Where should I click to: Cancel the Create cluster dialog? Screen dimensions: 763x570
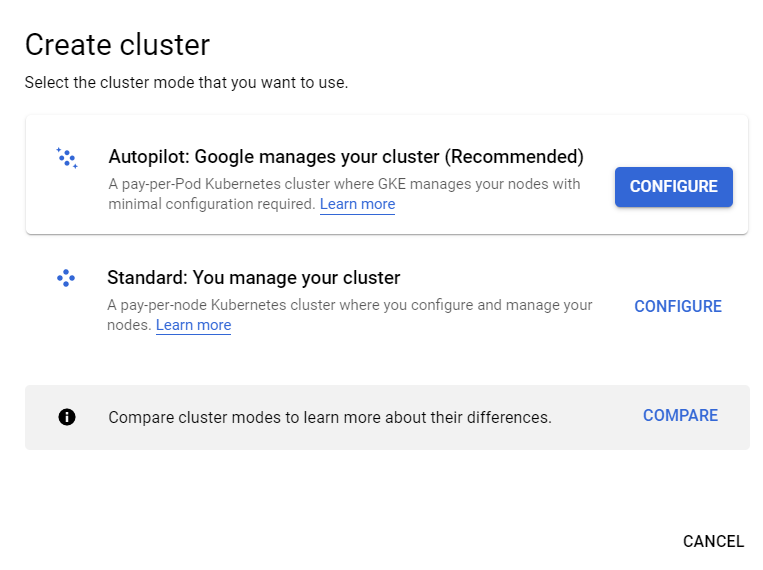point(713,541)
